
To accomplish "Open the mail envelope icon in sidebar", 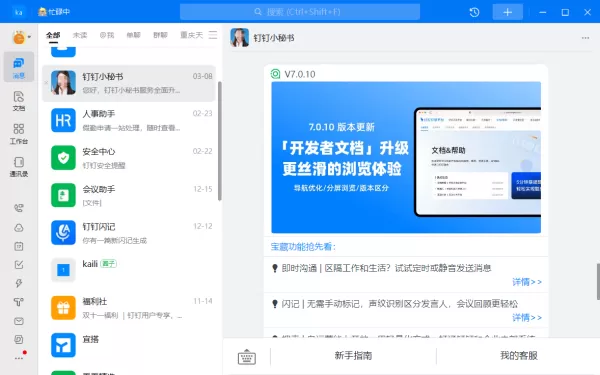I will [19, 321].
